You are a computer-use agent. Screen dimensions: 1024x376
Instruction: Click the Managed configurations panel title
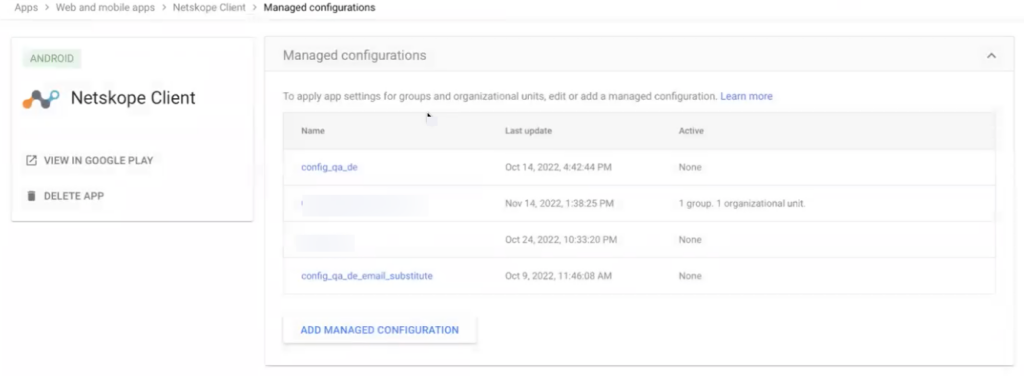coord(355,55)
